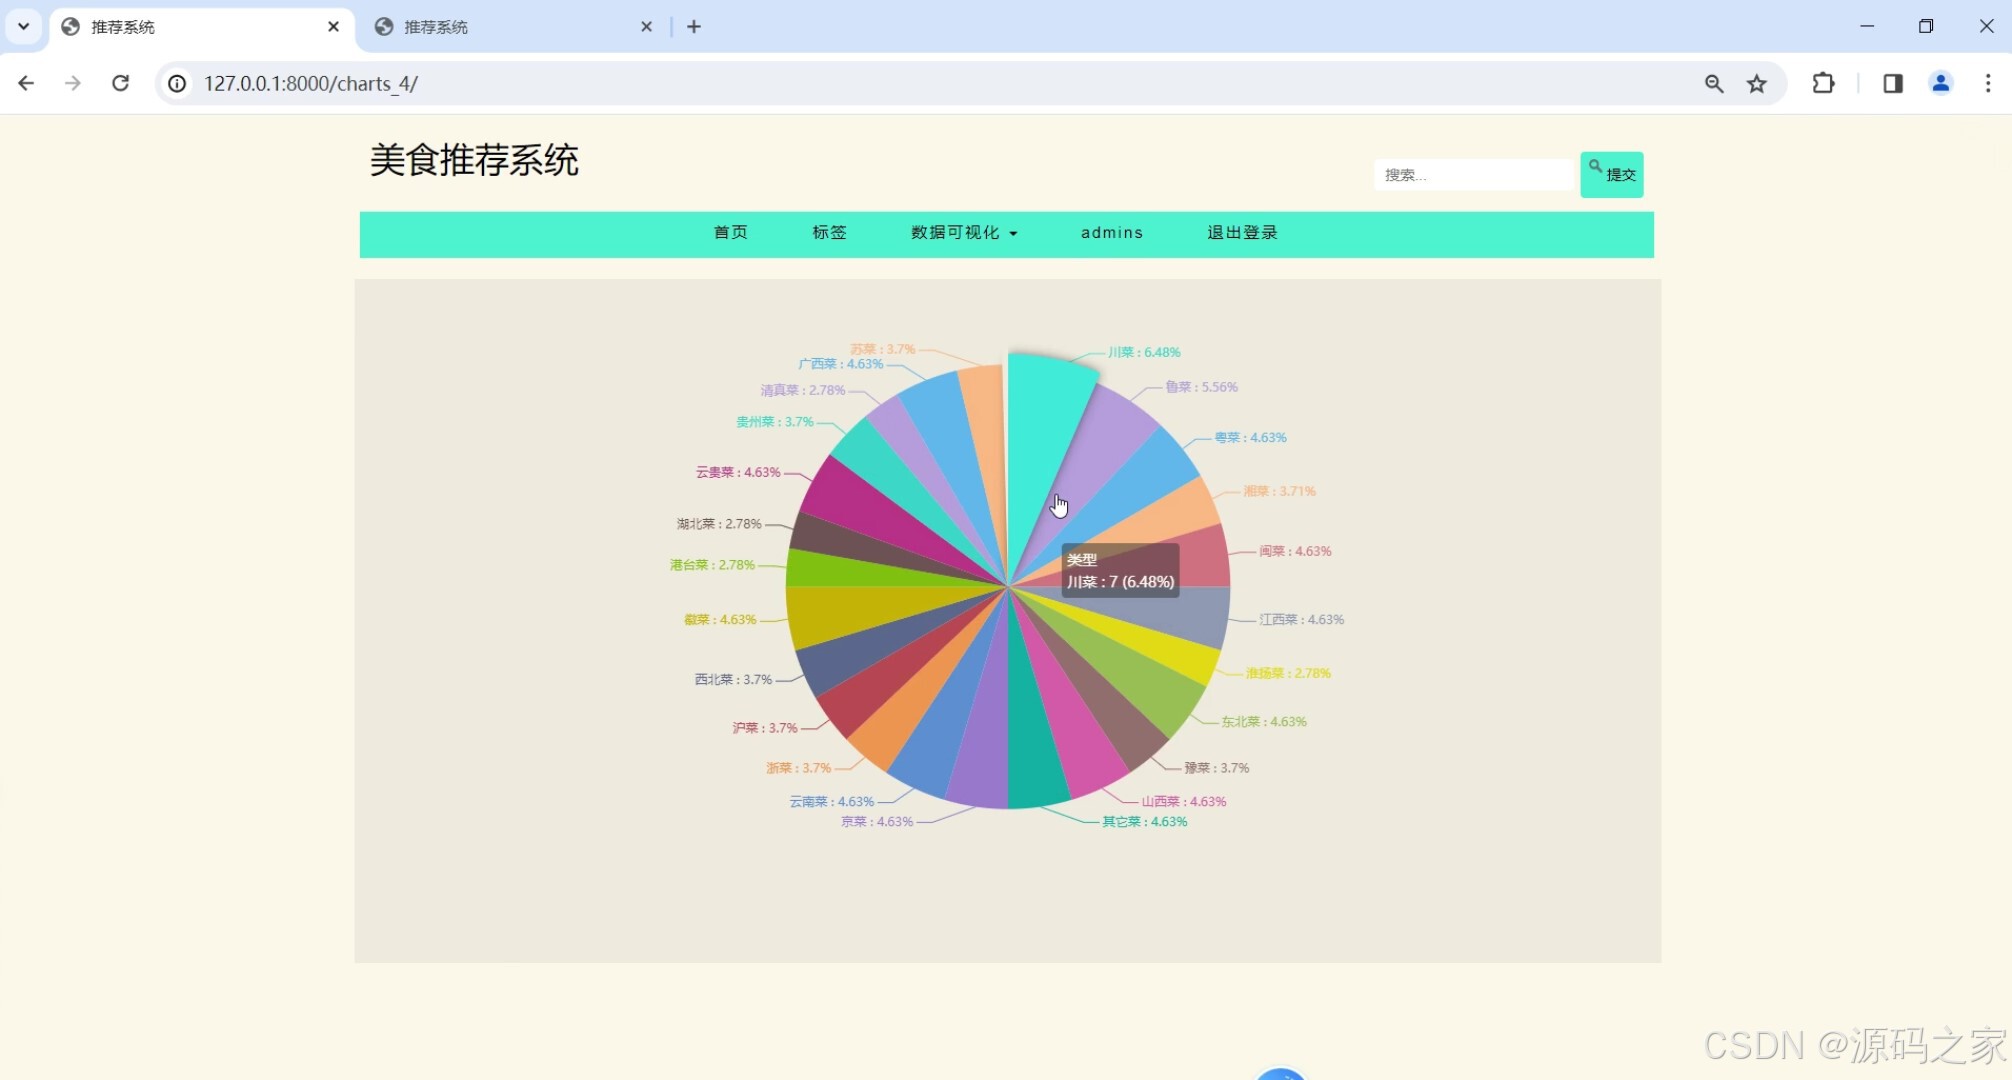Screen dimensions: 2012x1080
Task: Click the bookmark star icon
Action: pyautogui.click(x=1757, y=83)
